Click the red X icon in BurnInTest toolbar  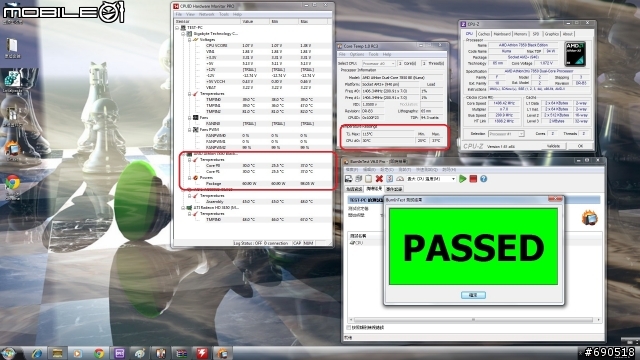coord(379,179)
